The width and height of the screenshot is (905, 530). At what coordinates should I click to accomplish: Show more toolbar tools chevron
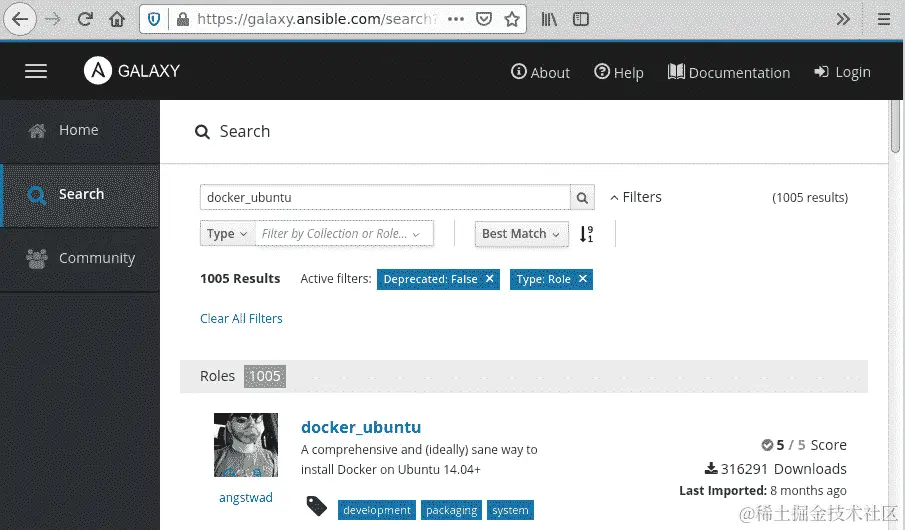843,20
